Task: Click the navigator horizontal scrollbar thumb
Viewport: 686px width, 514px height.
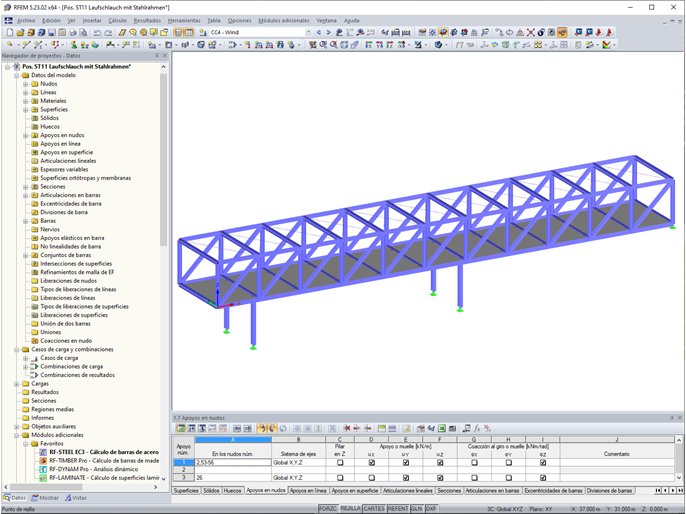Action: click(46, 487)
